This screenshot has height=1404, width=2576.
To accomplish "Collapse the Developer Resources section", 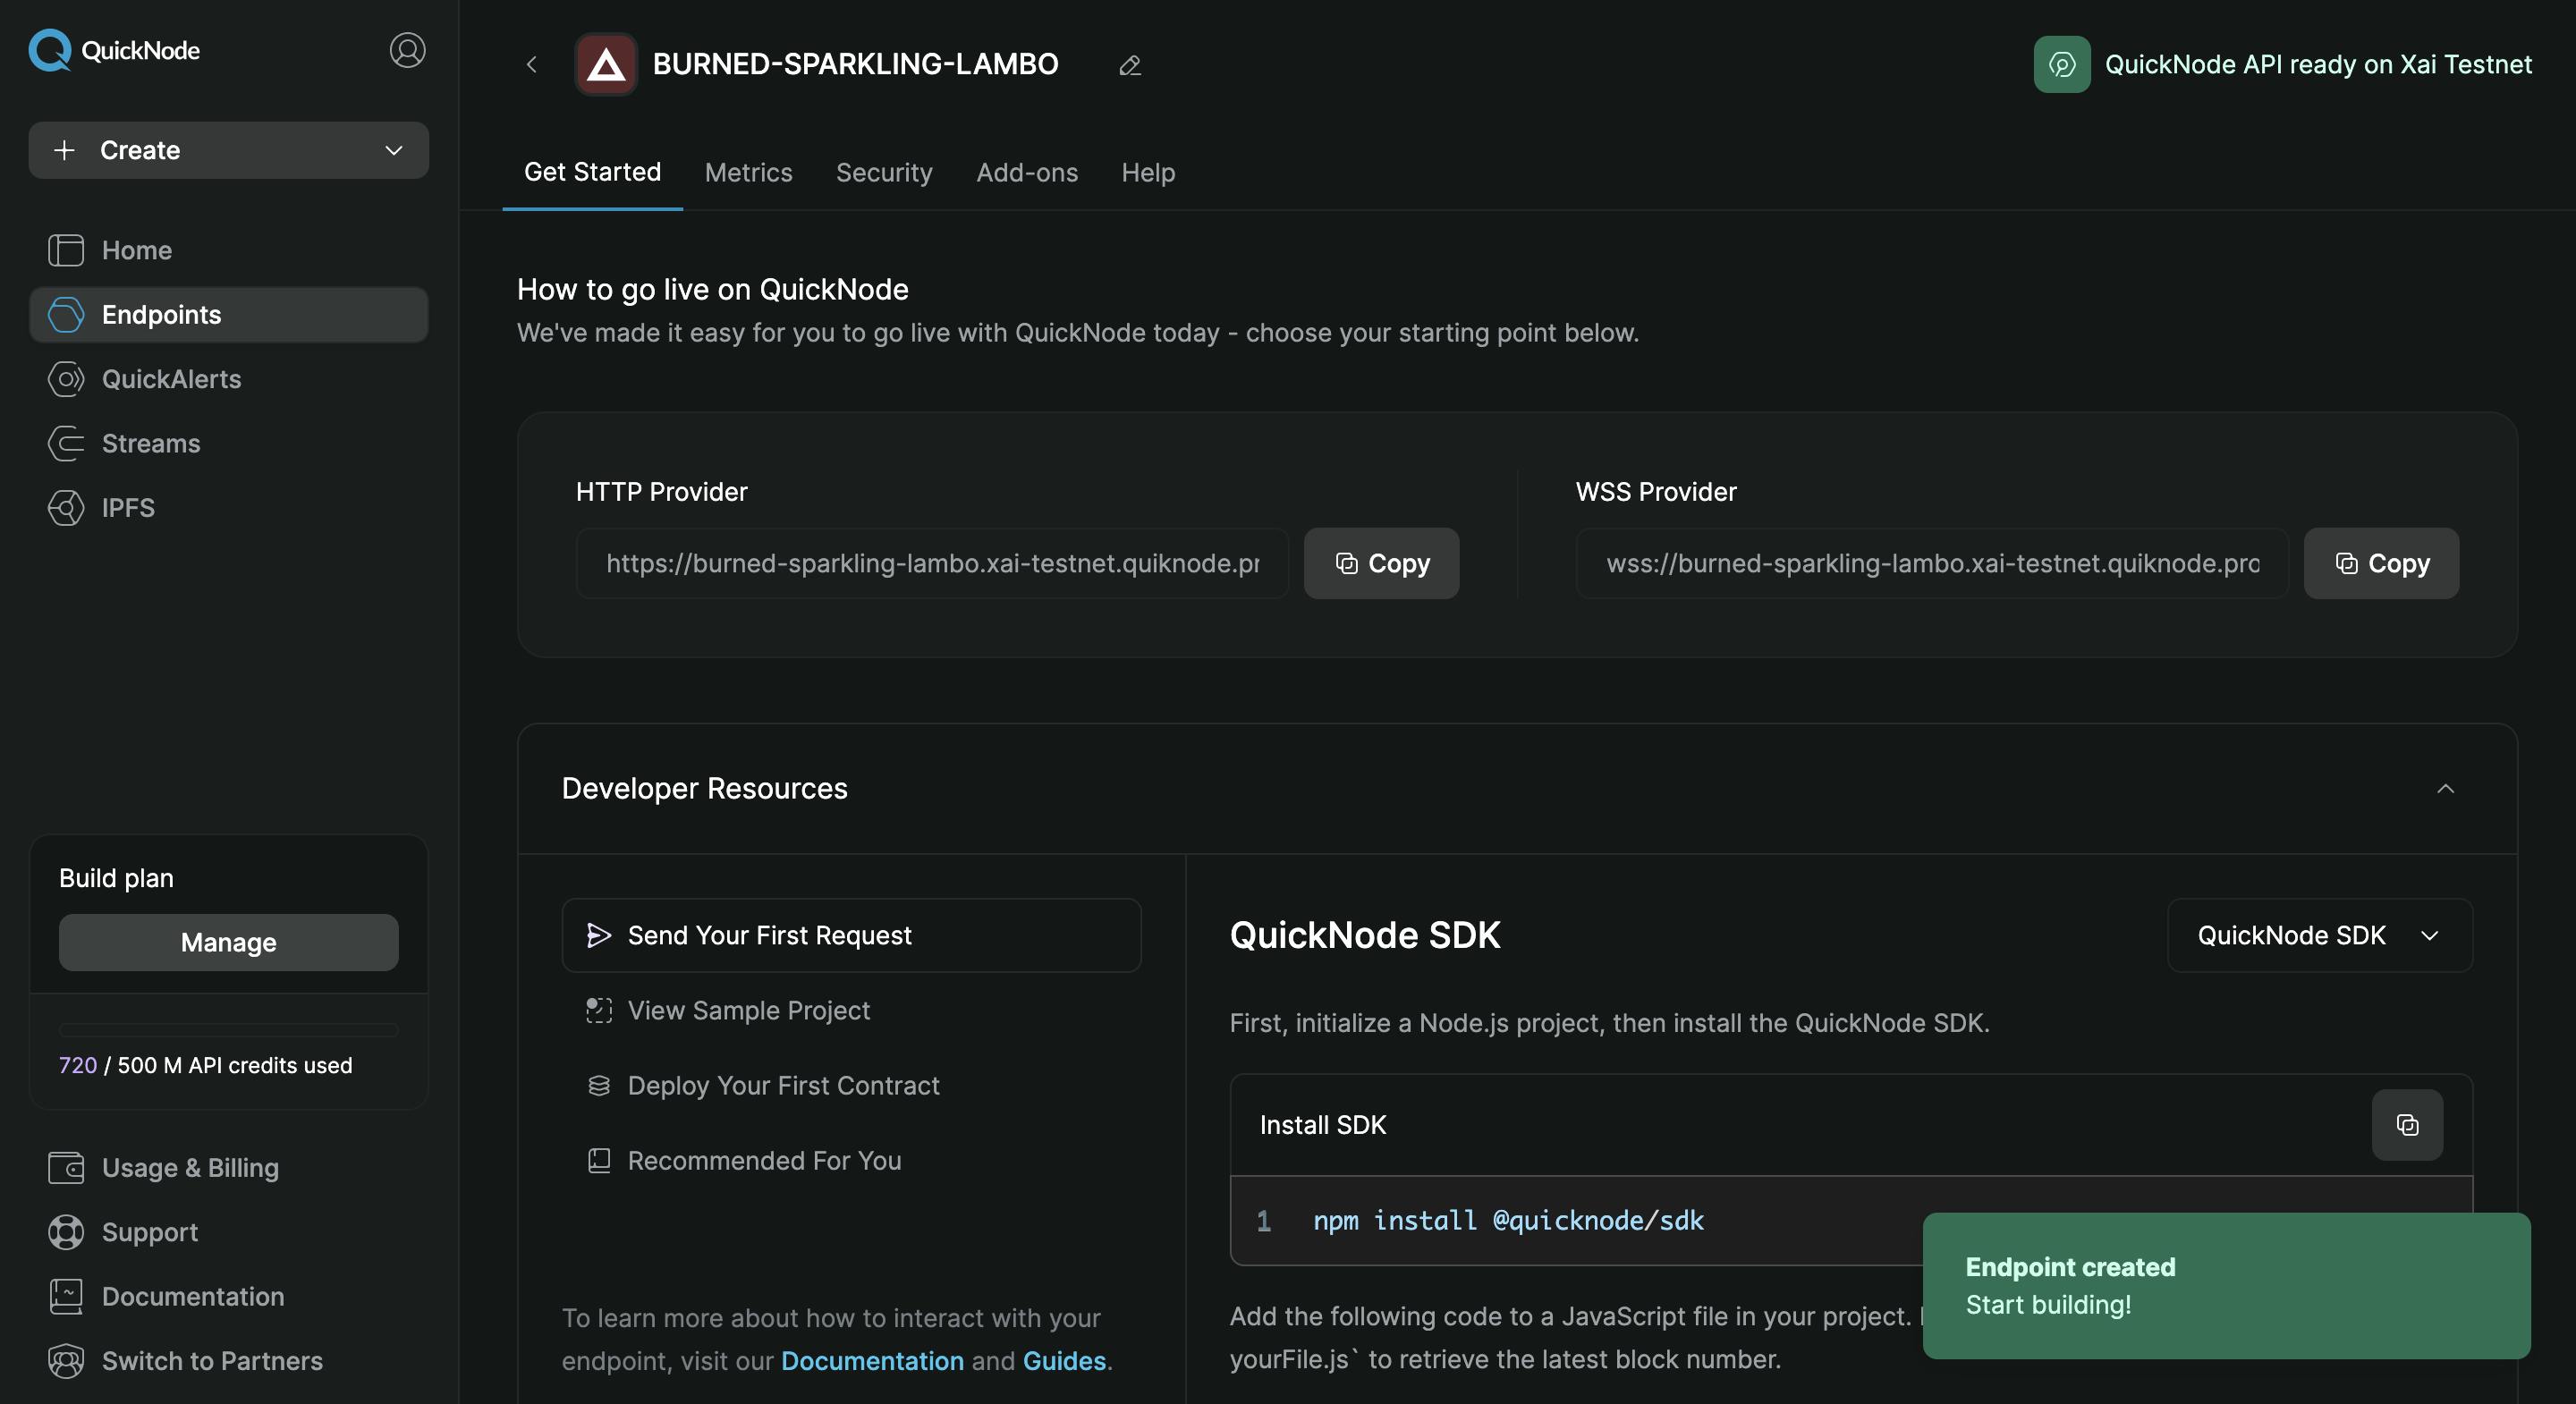I will [2445, 789].
